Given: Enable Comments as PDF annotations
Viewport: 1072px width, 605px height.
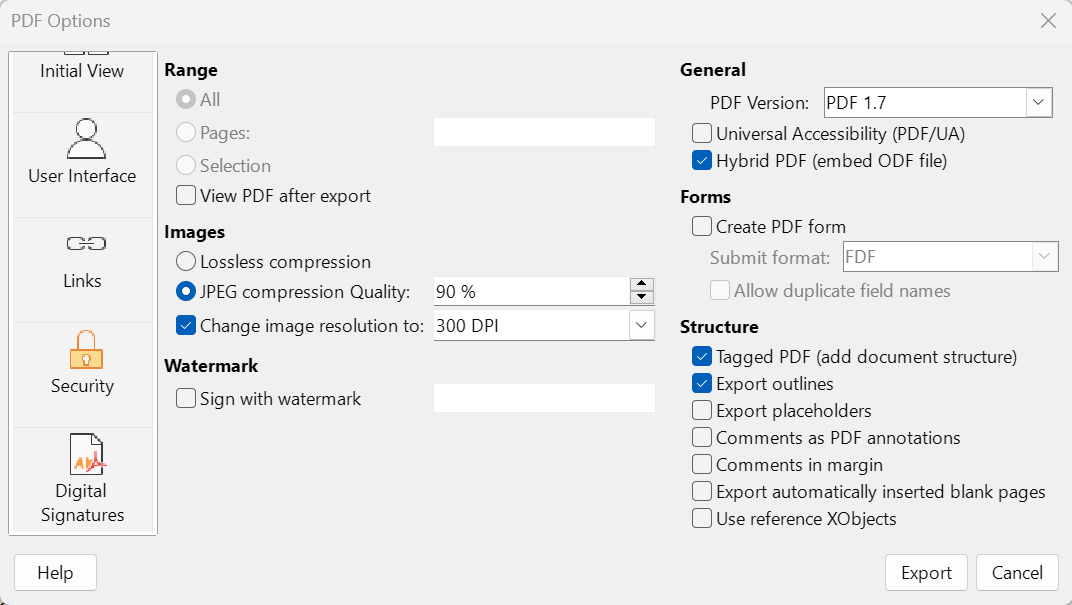Looking at the screenshot, I should (702, 438).
